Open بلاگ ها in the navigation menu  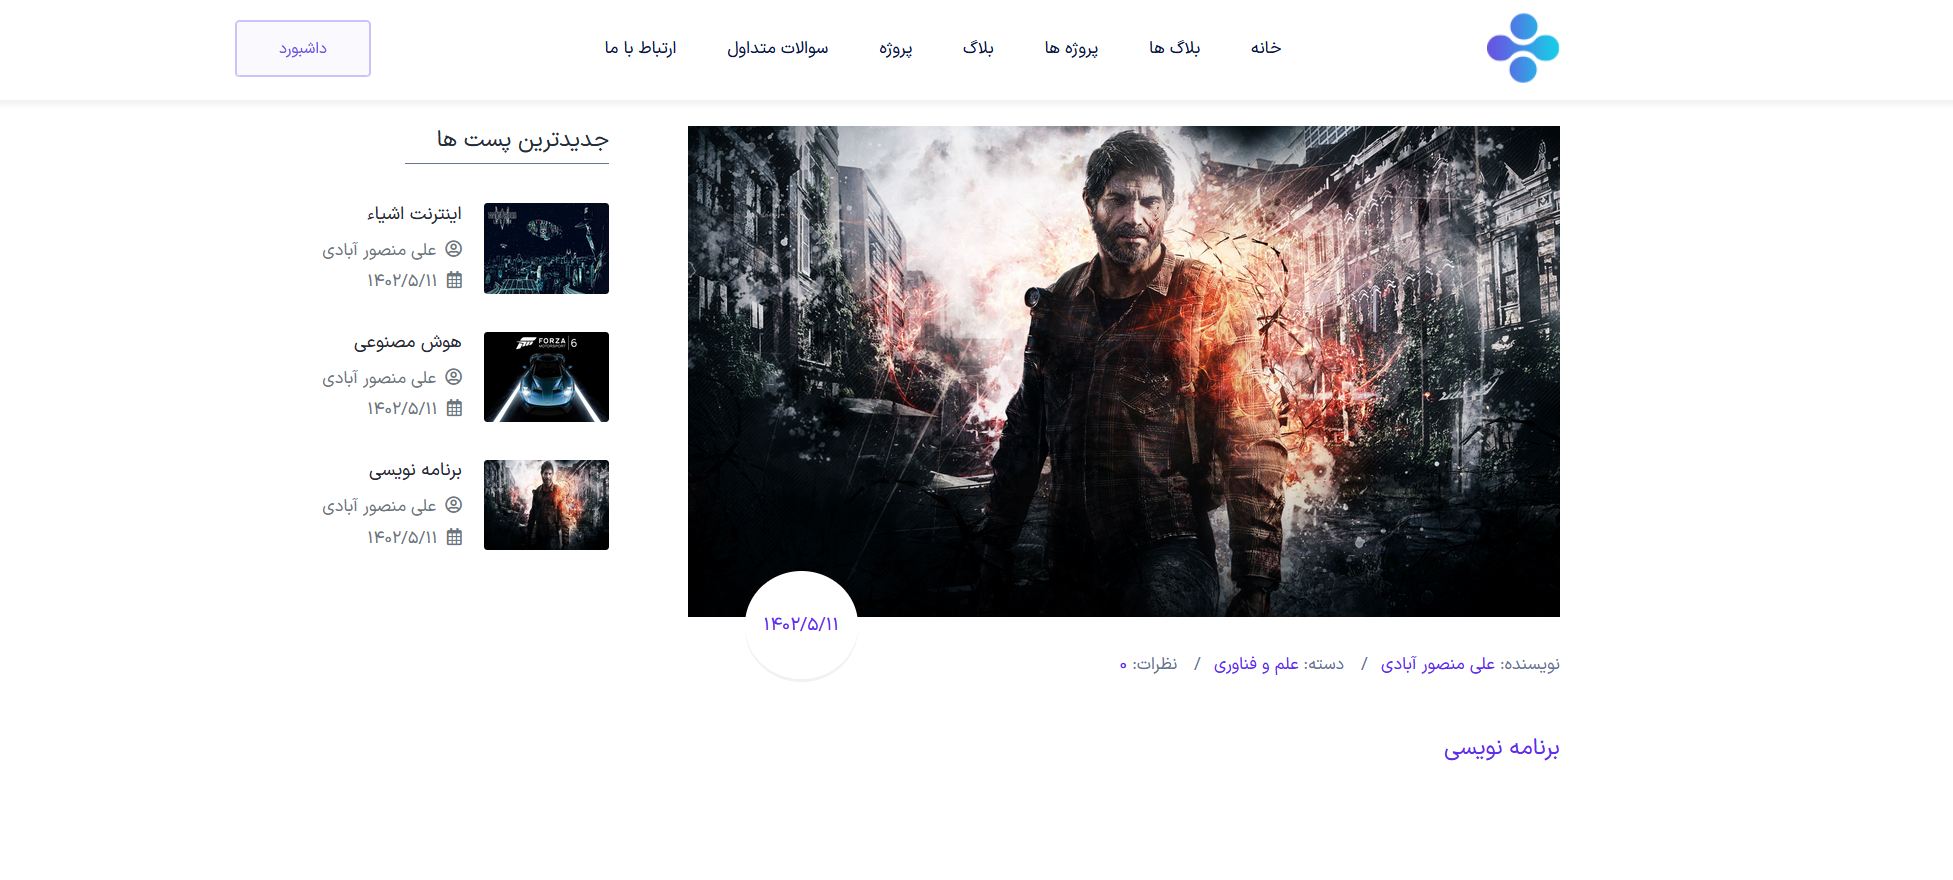(x=1174, y=48)
